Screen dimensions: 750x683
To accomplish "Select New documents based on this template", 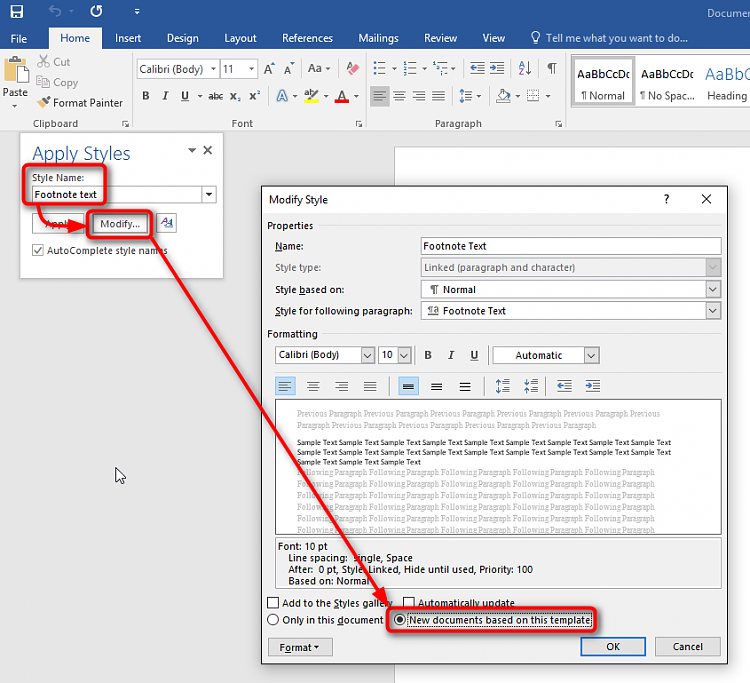I will 399,620.
